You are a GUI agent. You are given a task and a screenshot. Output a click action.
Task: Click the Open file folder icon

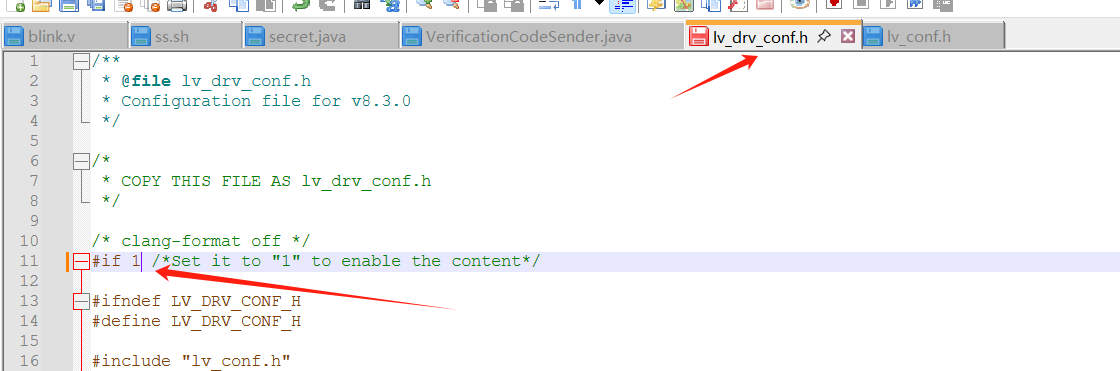[41, 6]
